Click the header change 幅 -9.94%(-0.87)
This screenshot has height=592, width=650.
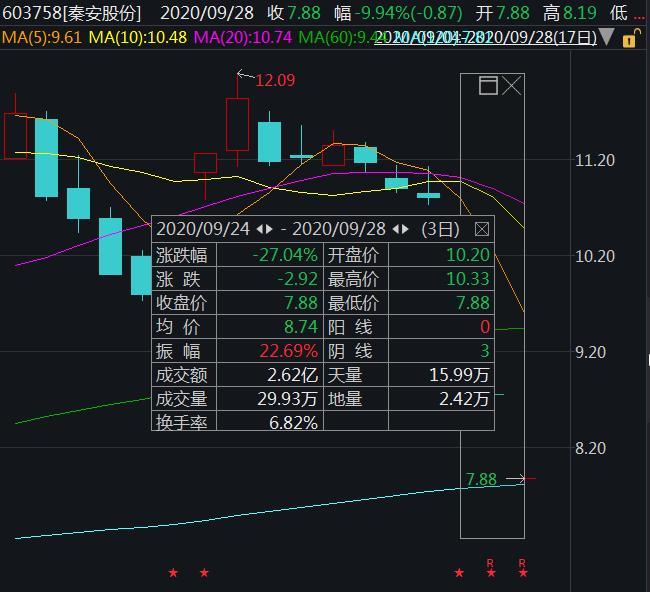coord(398,13)
